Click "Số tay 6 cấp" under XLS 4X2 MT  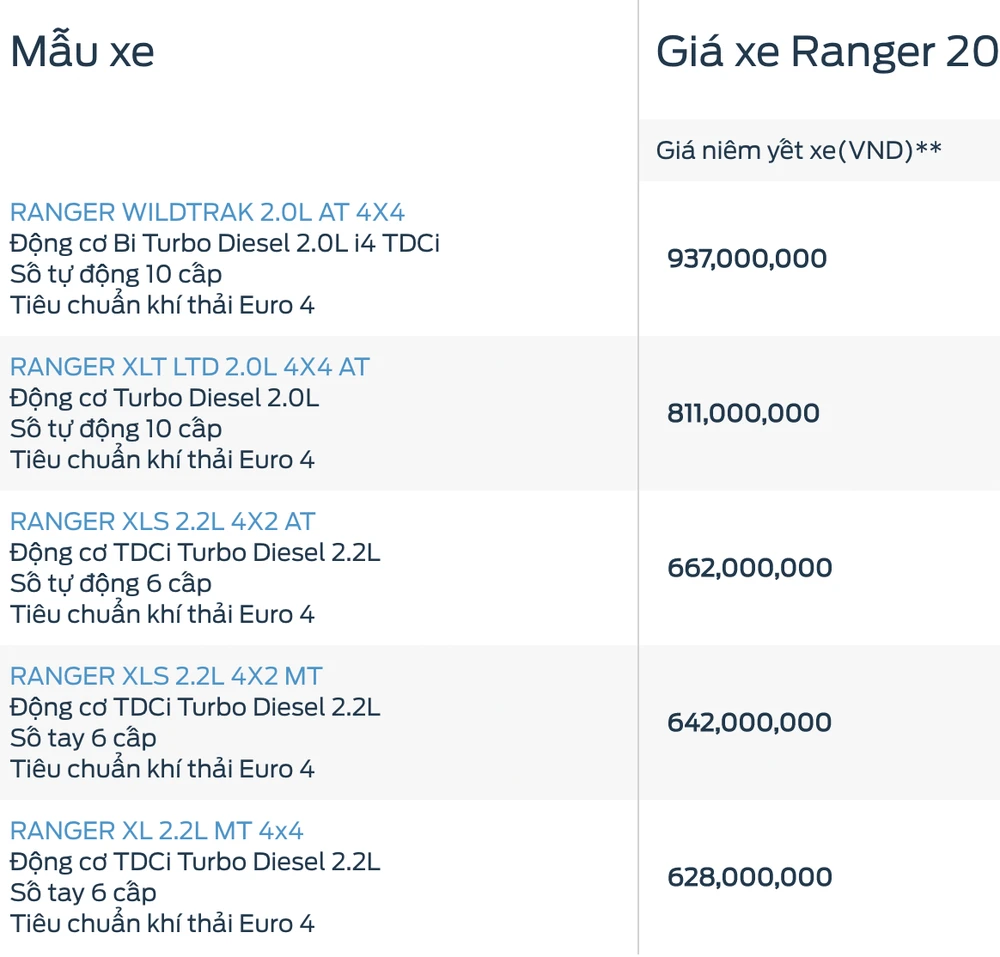click(x=83, y=738)
